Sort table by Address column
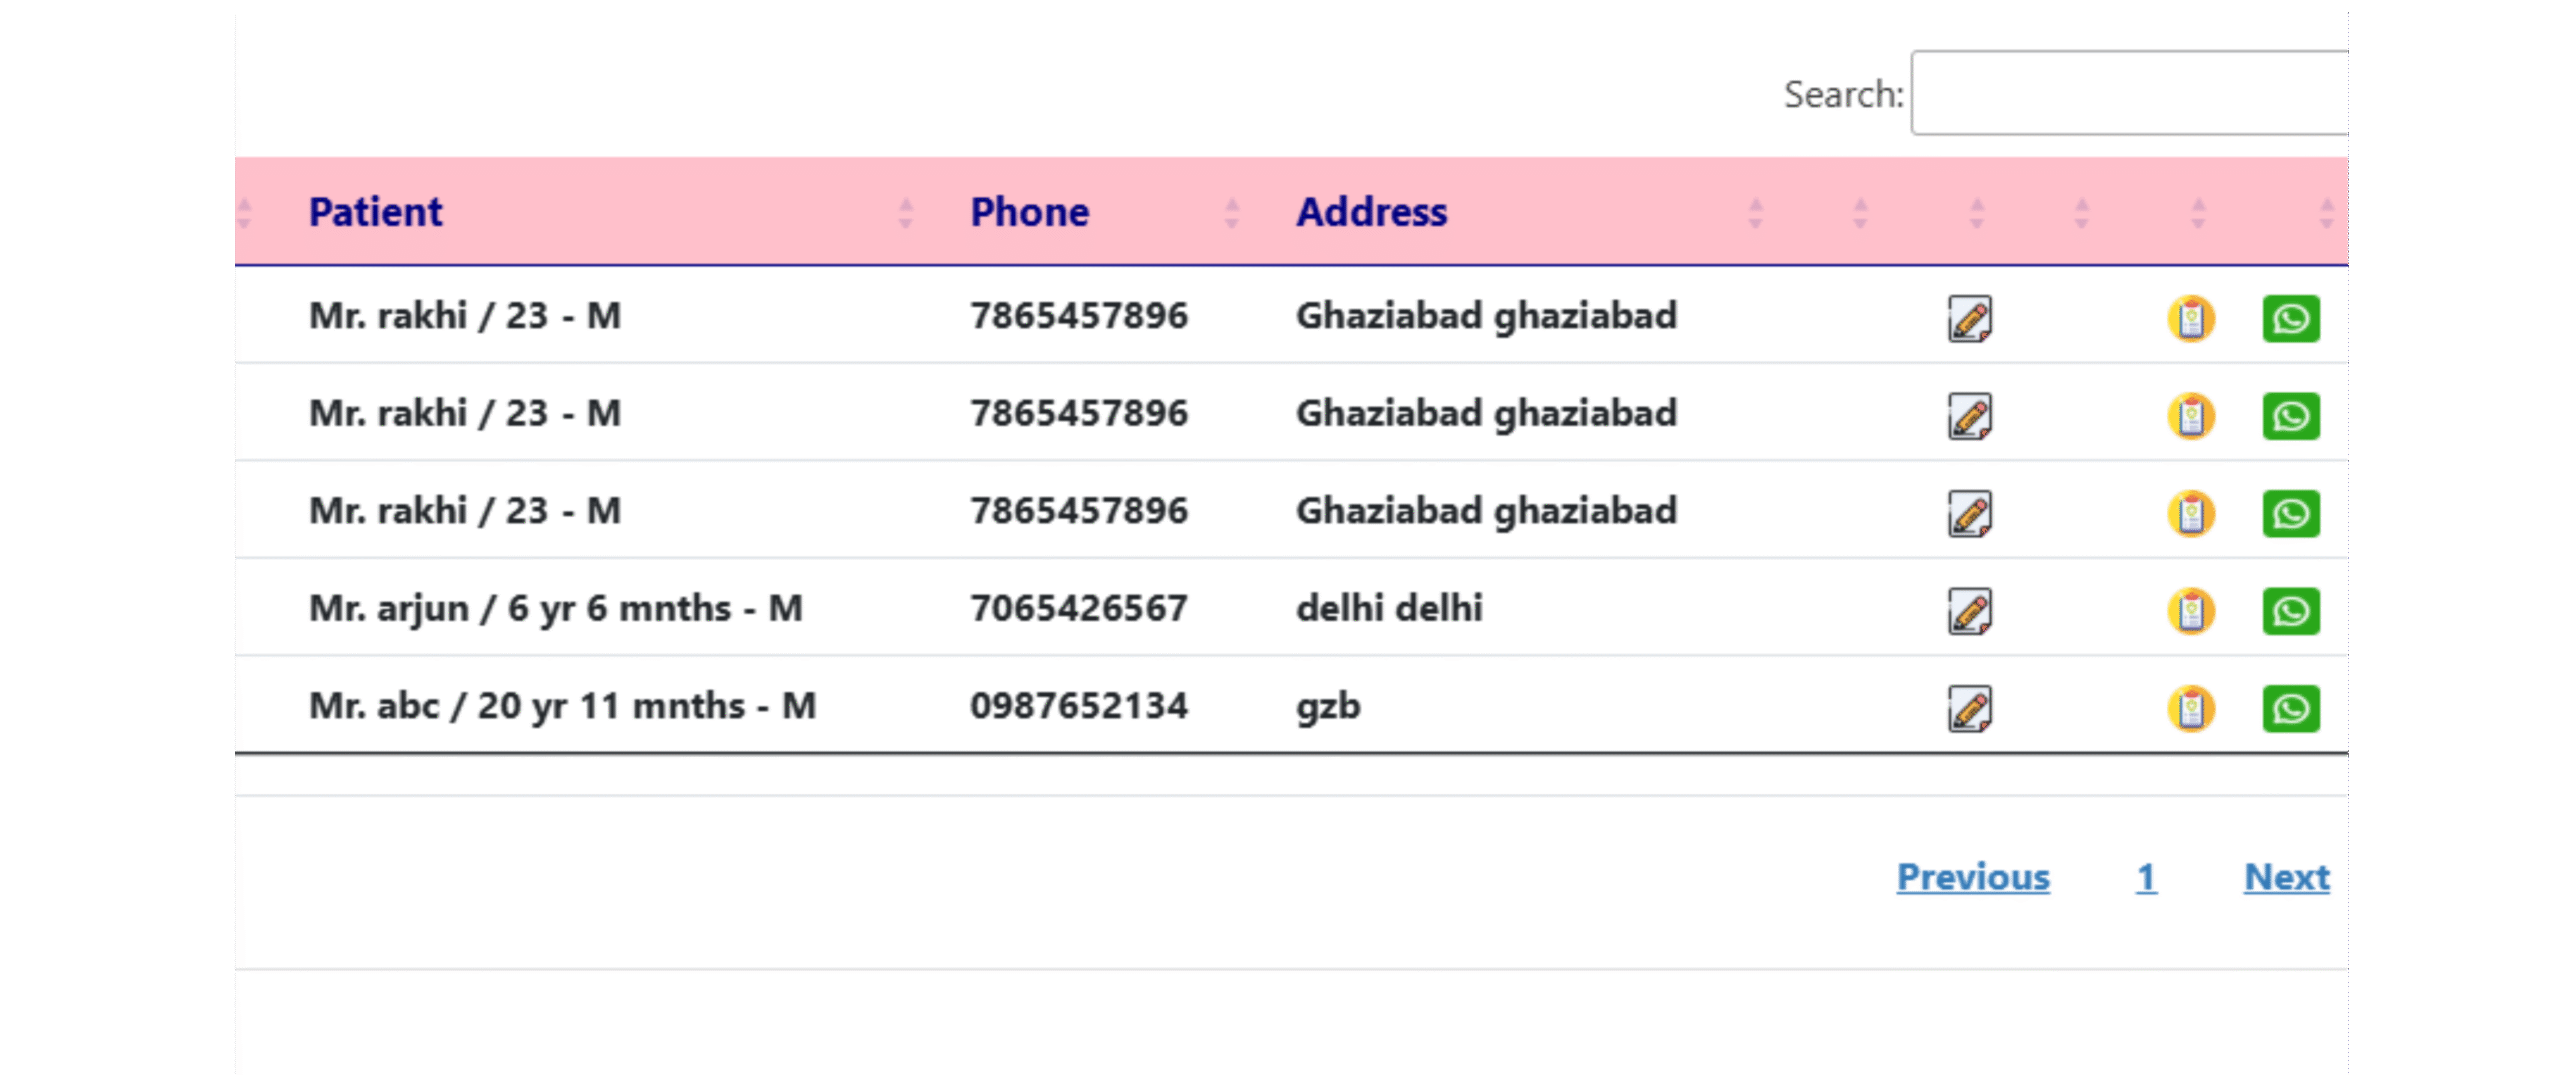This screenshot has height=1075, width=2560. [1371, 212]
